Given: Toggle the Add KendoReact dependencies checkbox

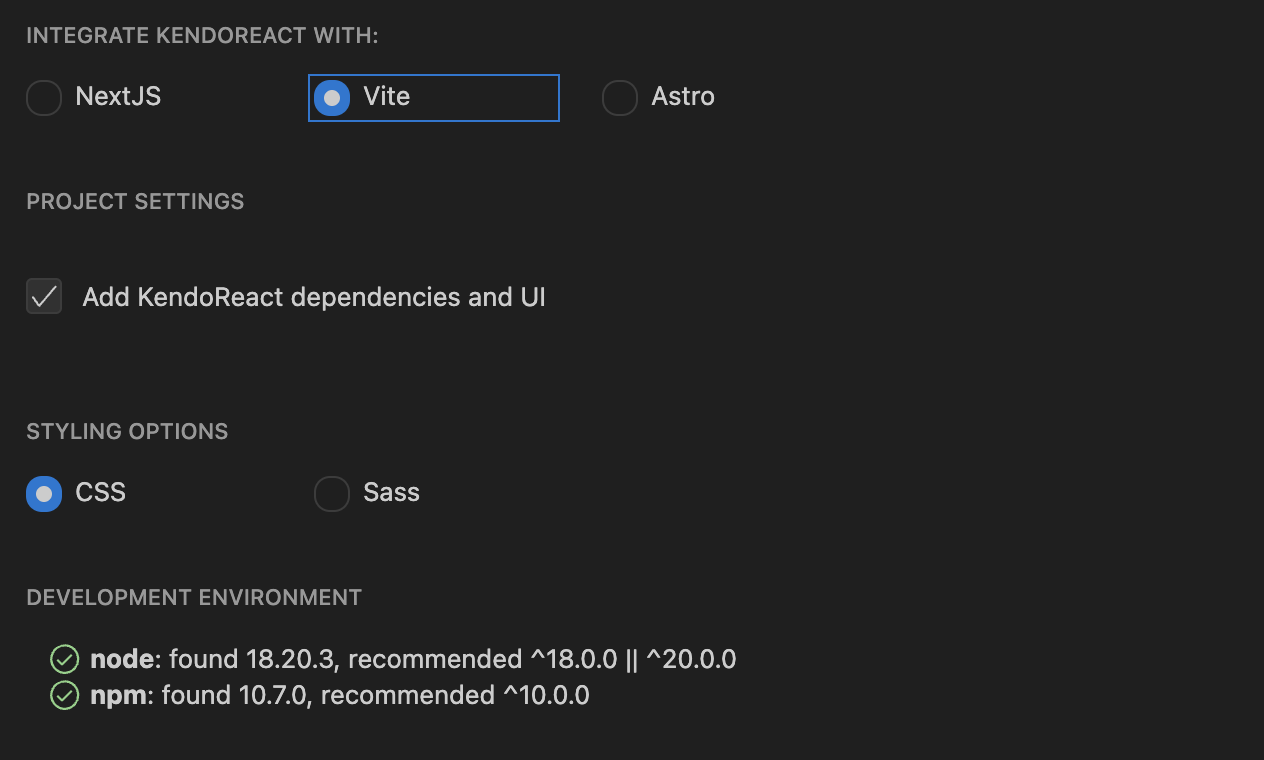Looking at the screenshot, I should 44,297.
